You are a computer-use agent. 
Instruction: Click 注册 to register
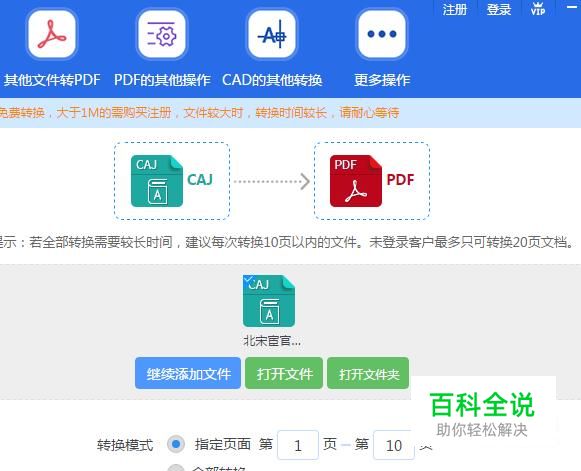[x=455, y=9]
